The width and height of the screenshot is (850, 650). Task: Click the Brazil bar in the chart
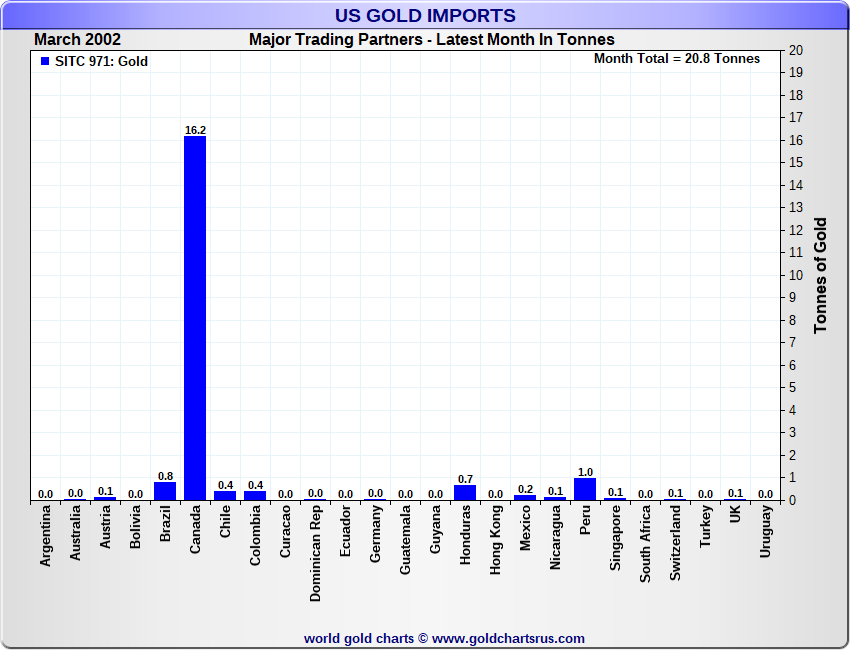165,491
